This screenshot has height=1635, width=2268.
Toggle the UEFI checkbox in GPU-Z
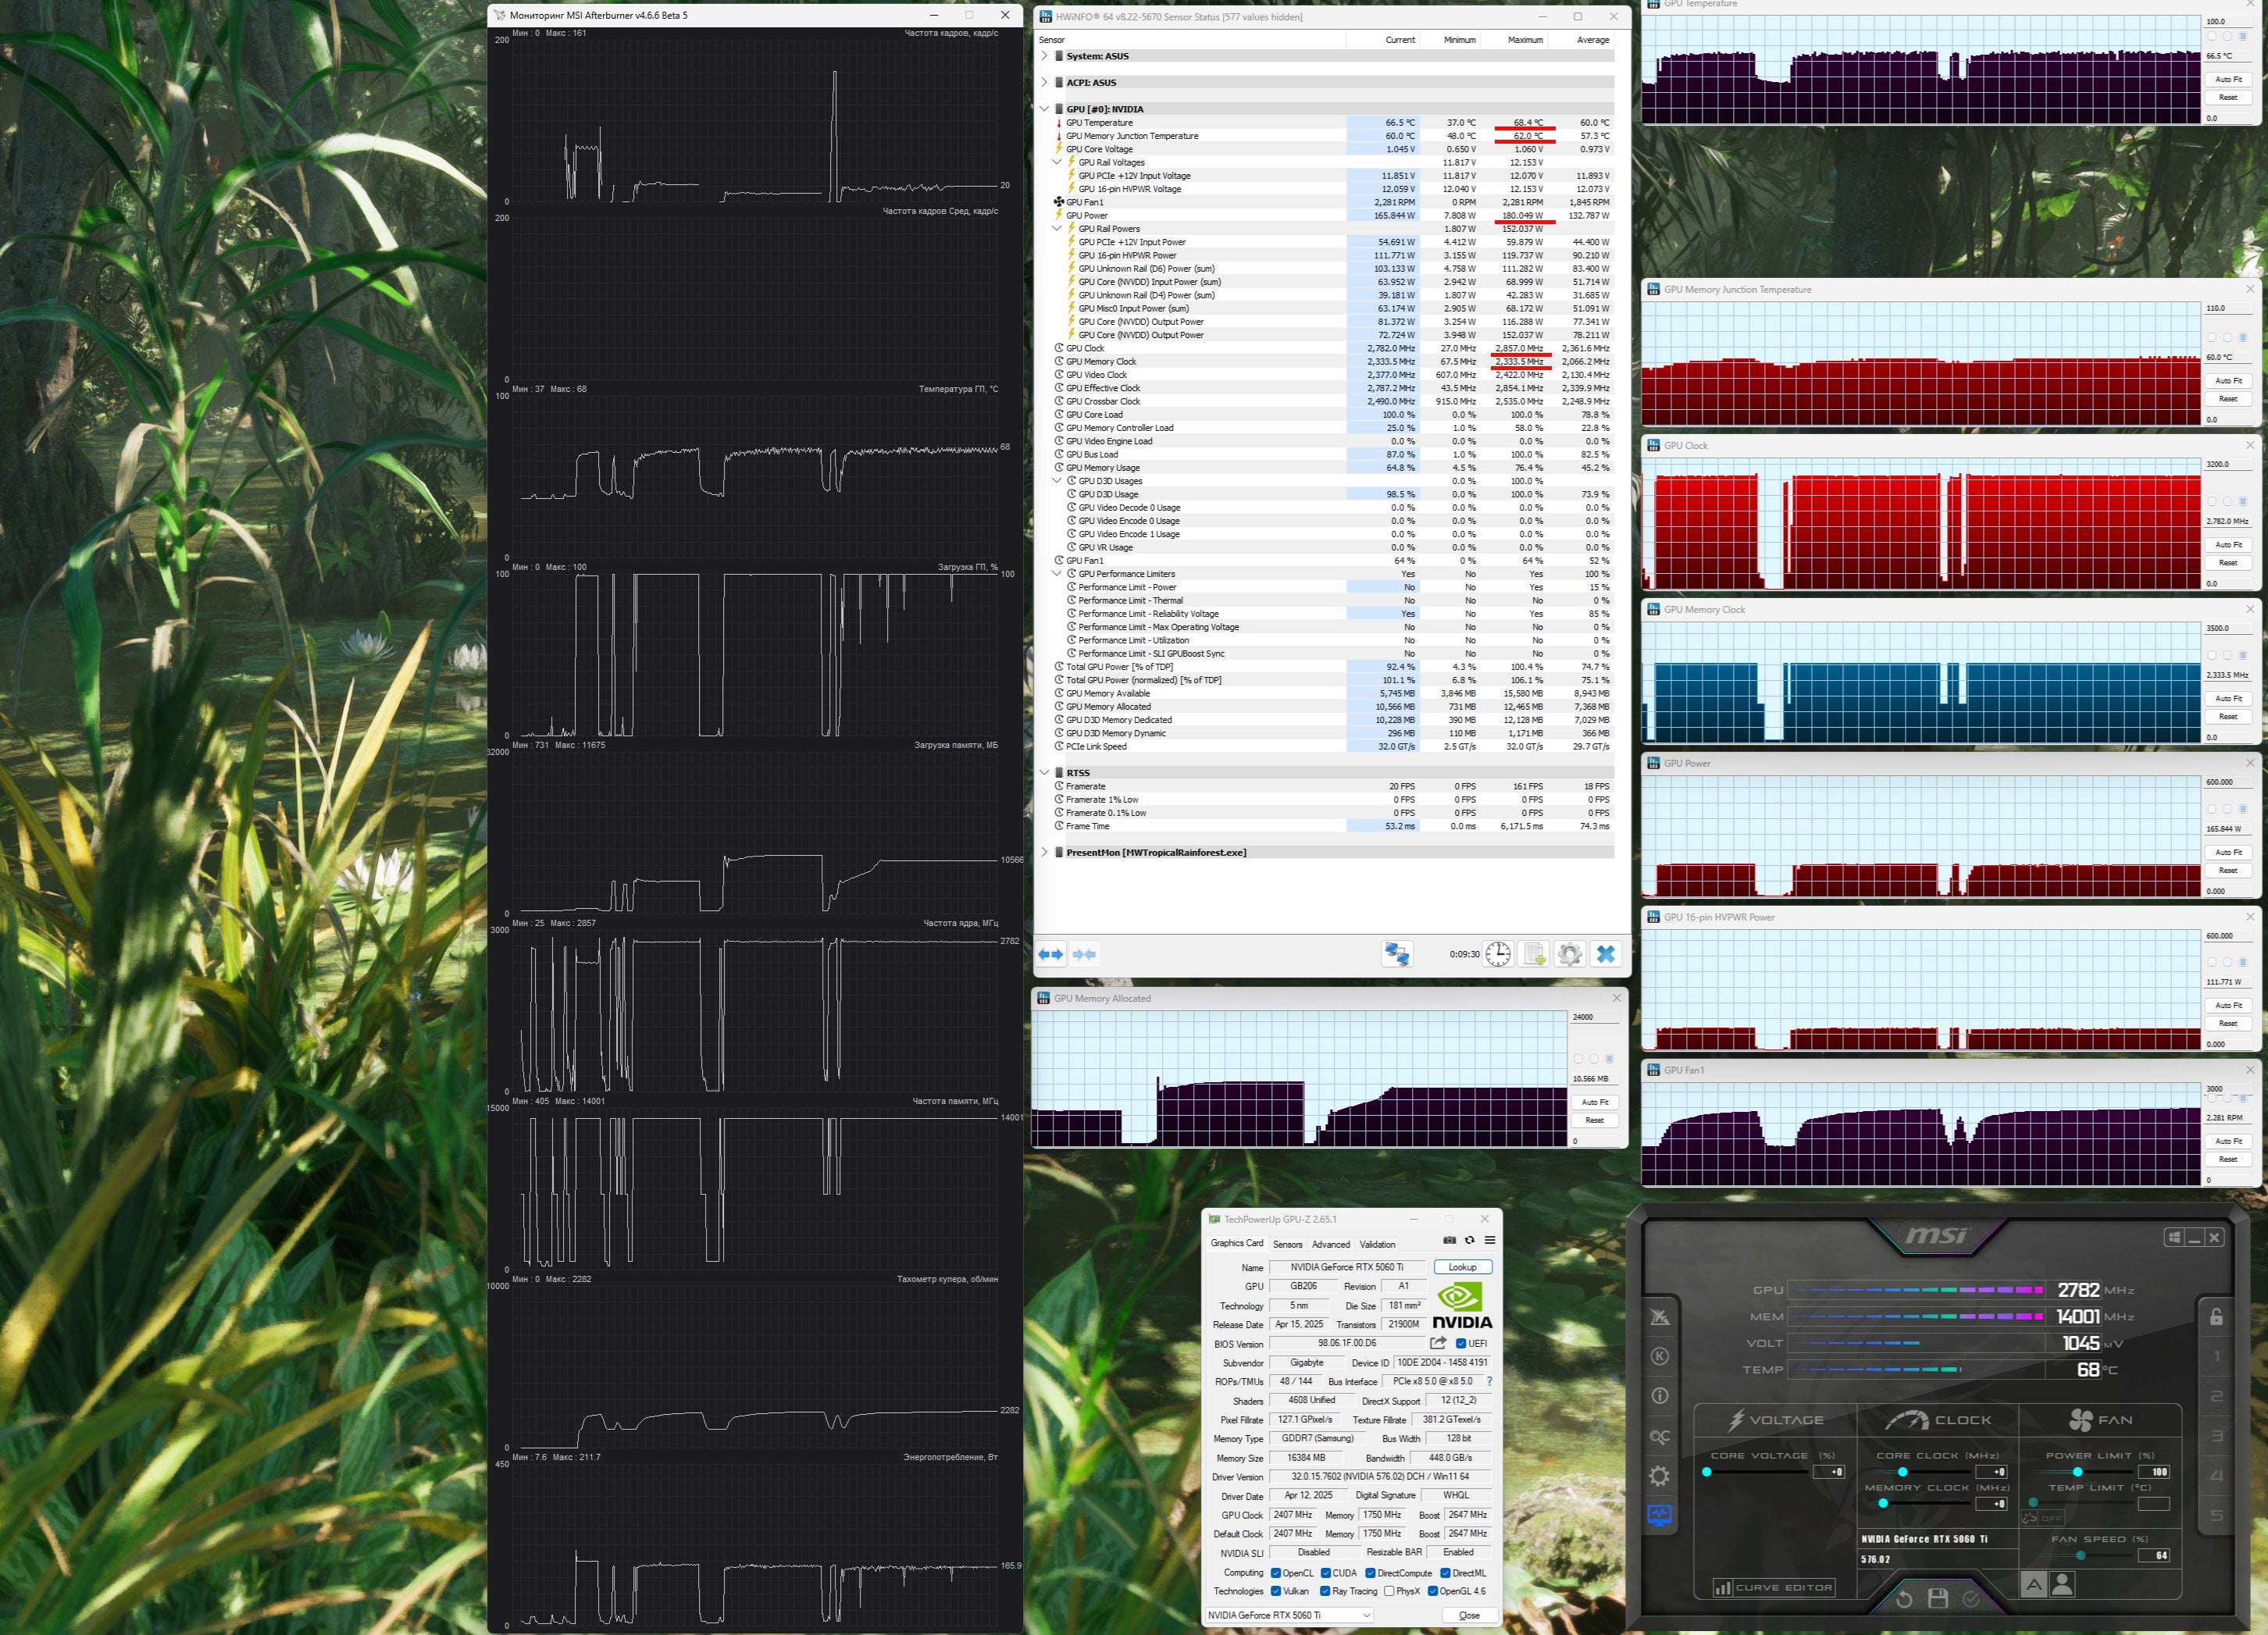[1461, 1343]
